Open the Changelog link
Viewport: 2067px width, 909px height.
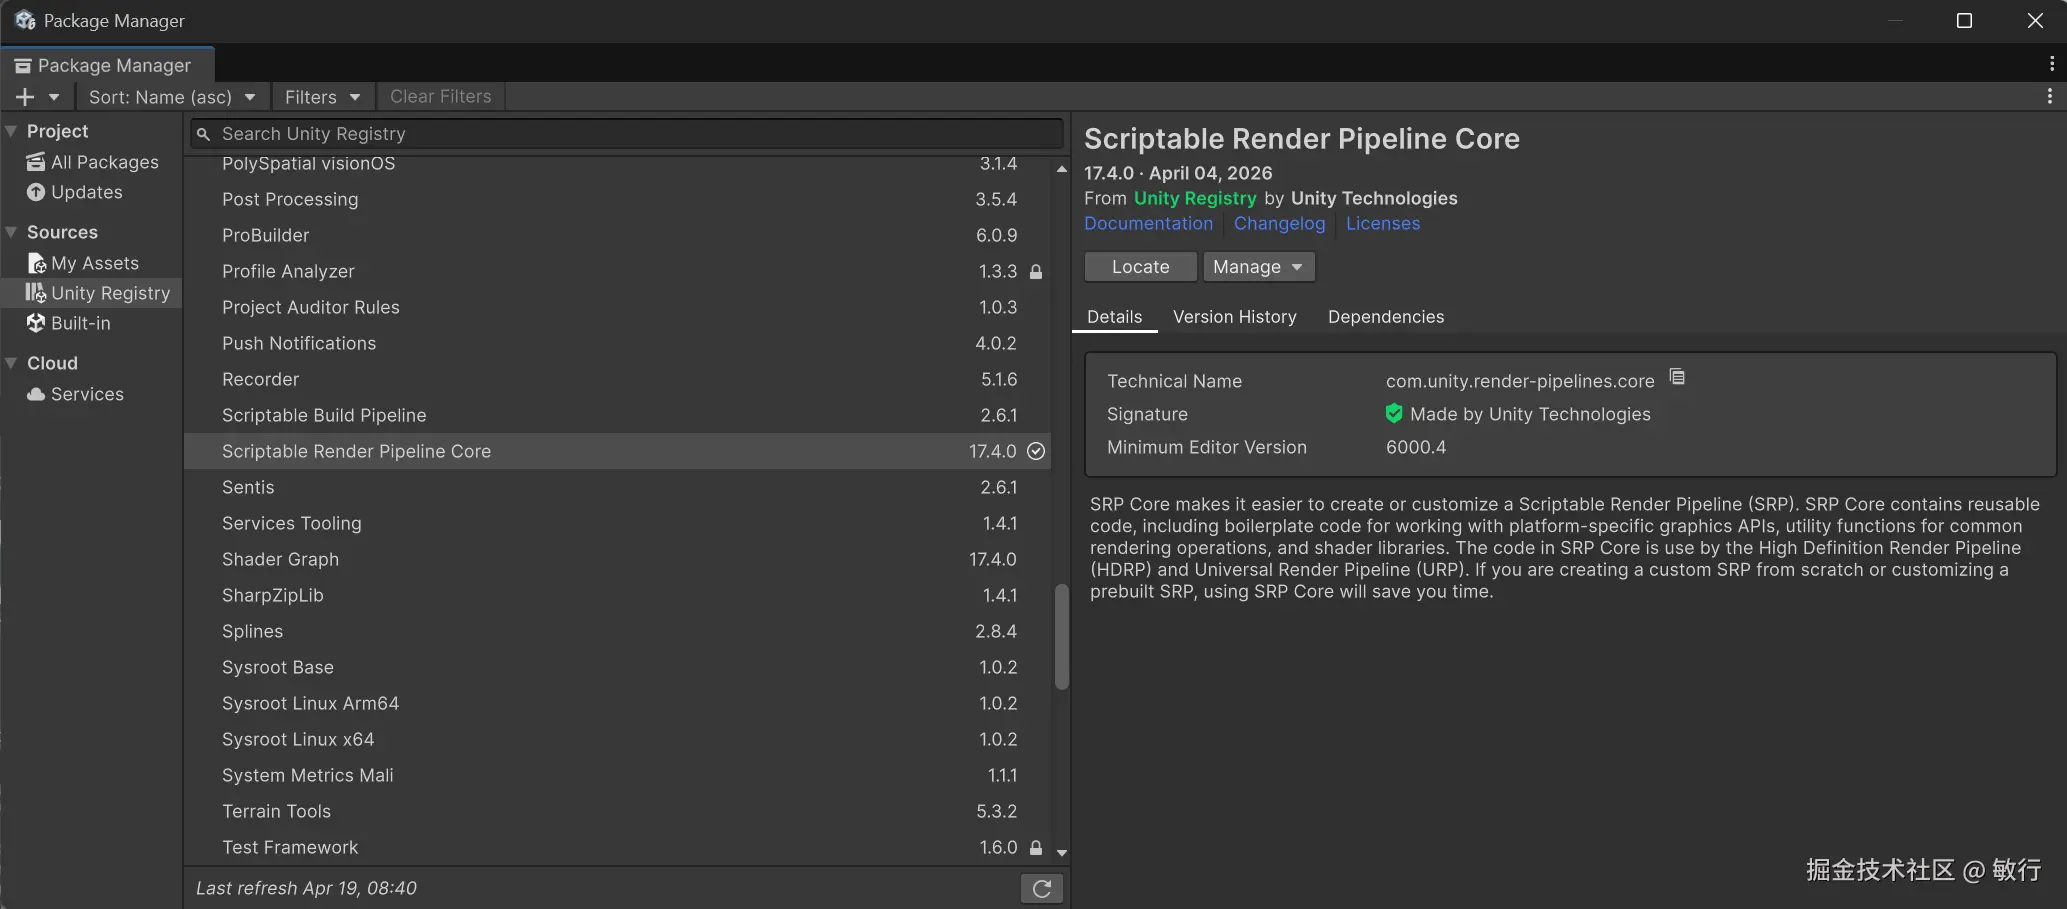[1279, 224]
